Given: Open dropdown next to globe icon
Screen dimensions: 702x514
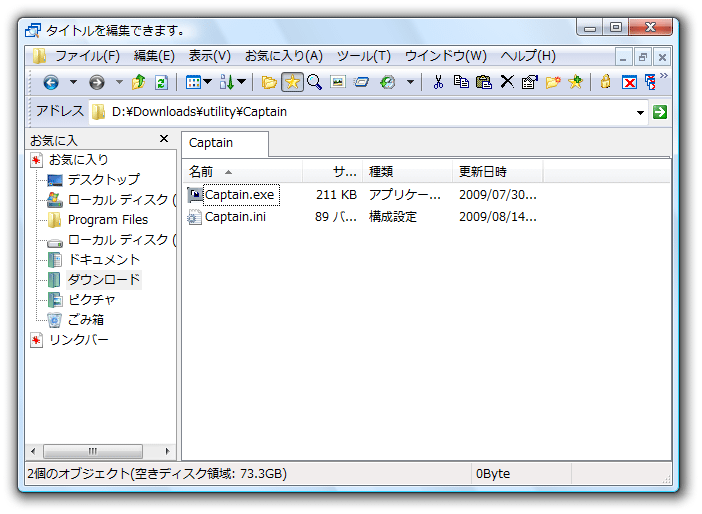Looking at the screenshot, I should tap(410, 82).
